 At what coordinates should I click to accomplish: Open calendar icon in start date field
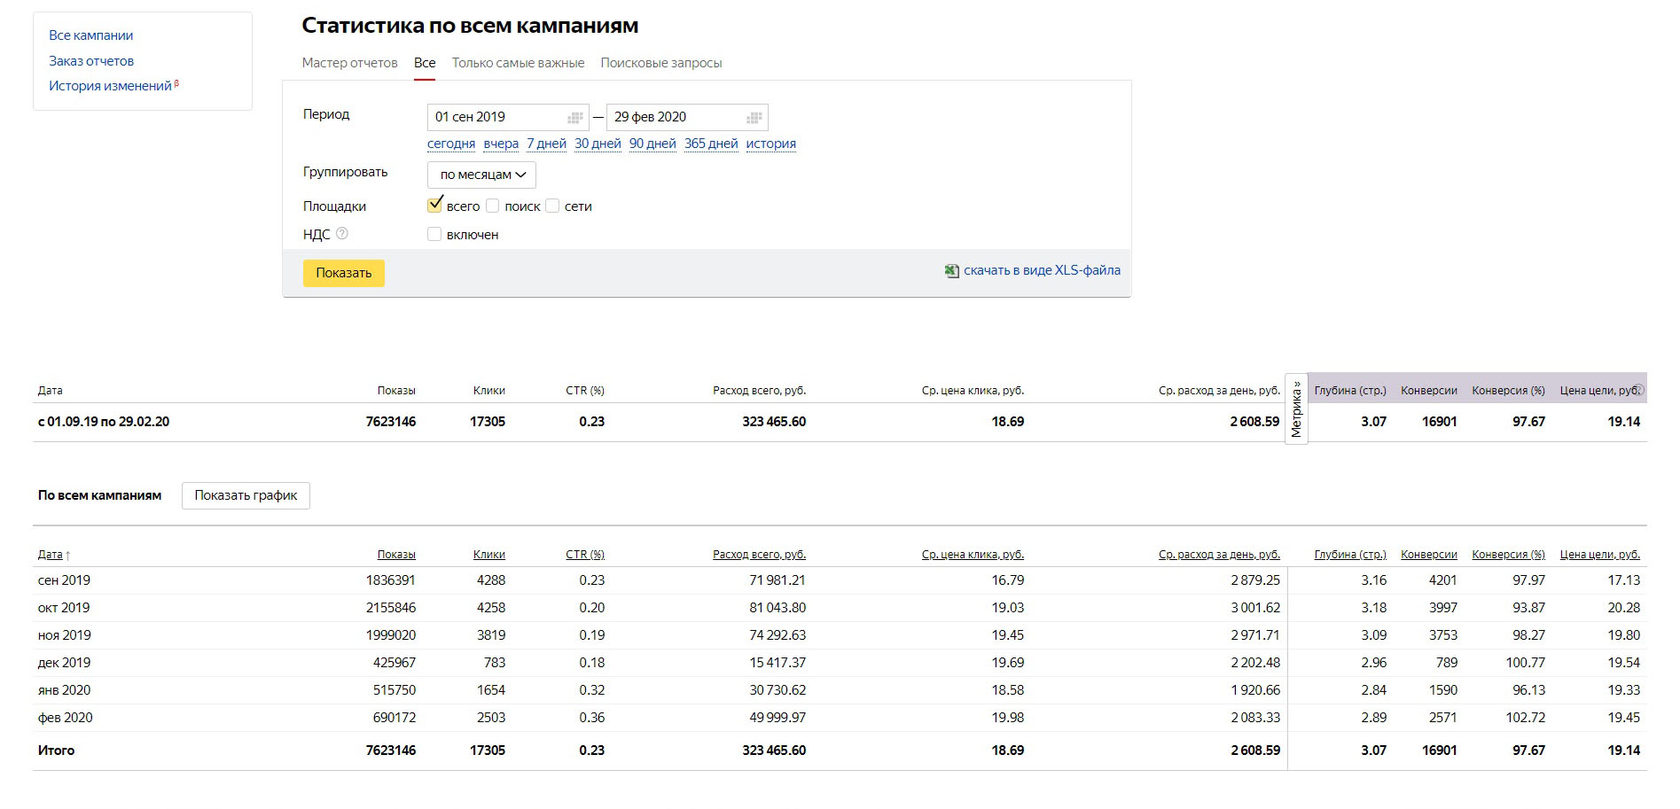pos(575,118)
